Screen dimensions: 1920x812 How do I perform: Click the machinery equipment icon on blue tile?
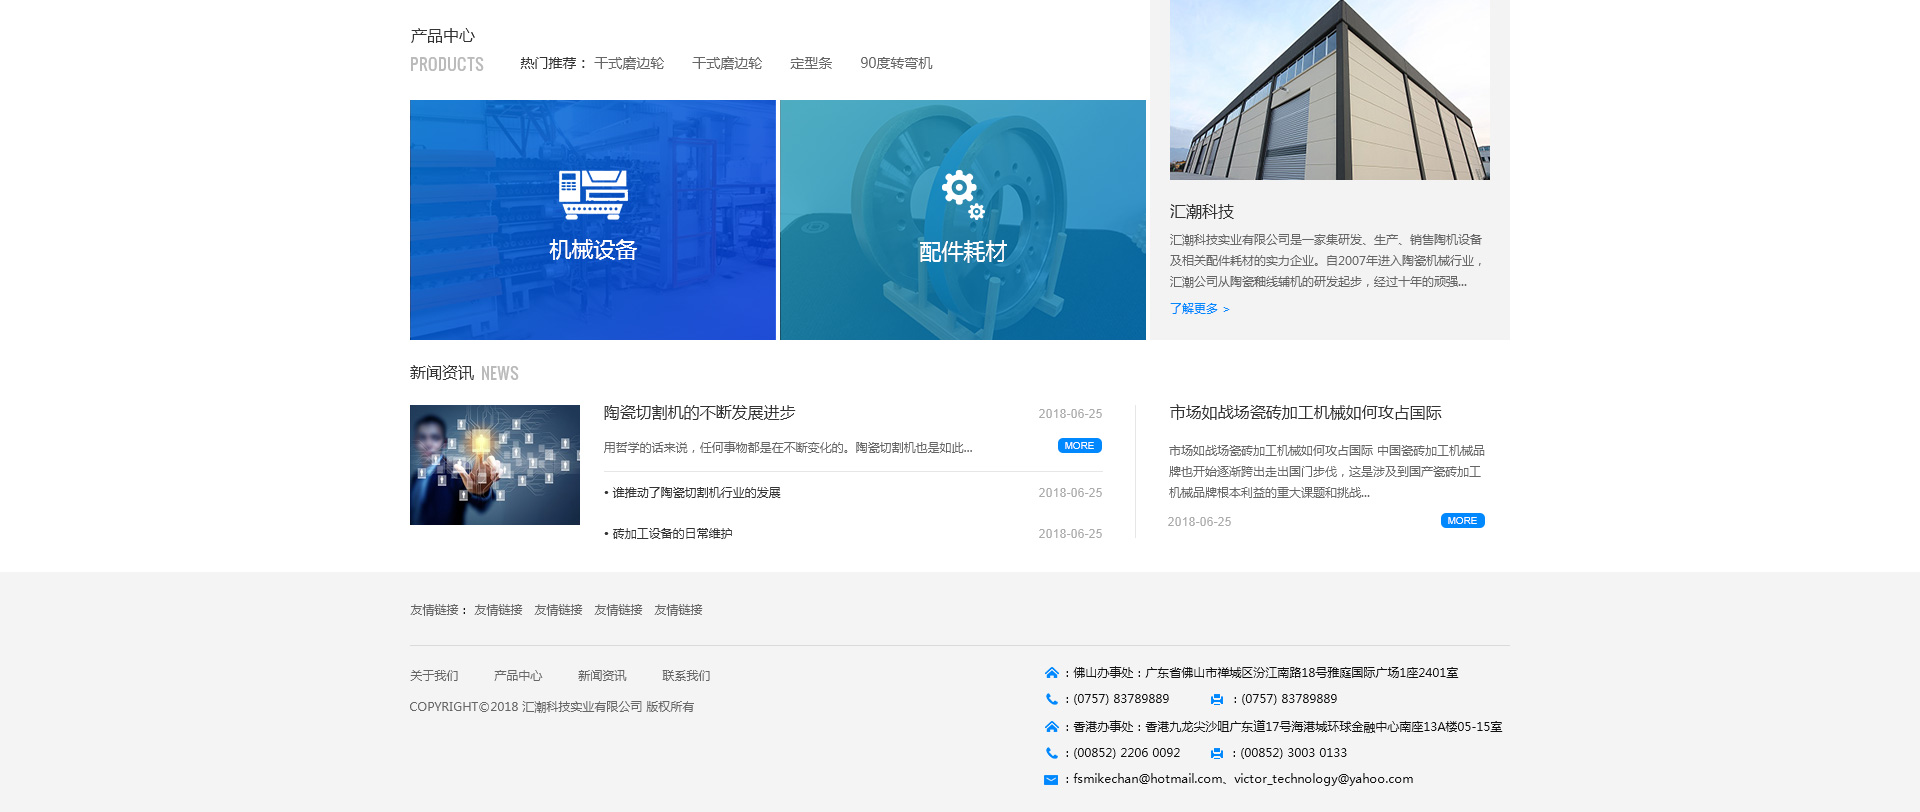coord(592,194)
